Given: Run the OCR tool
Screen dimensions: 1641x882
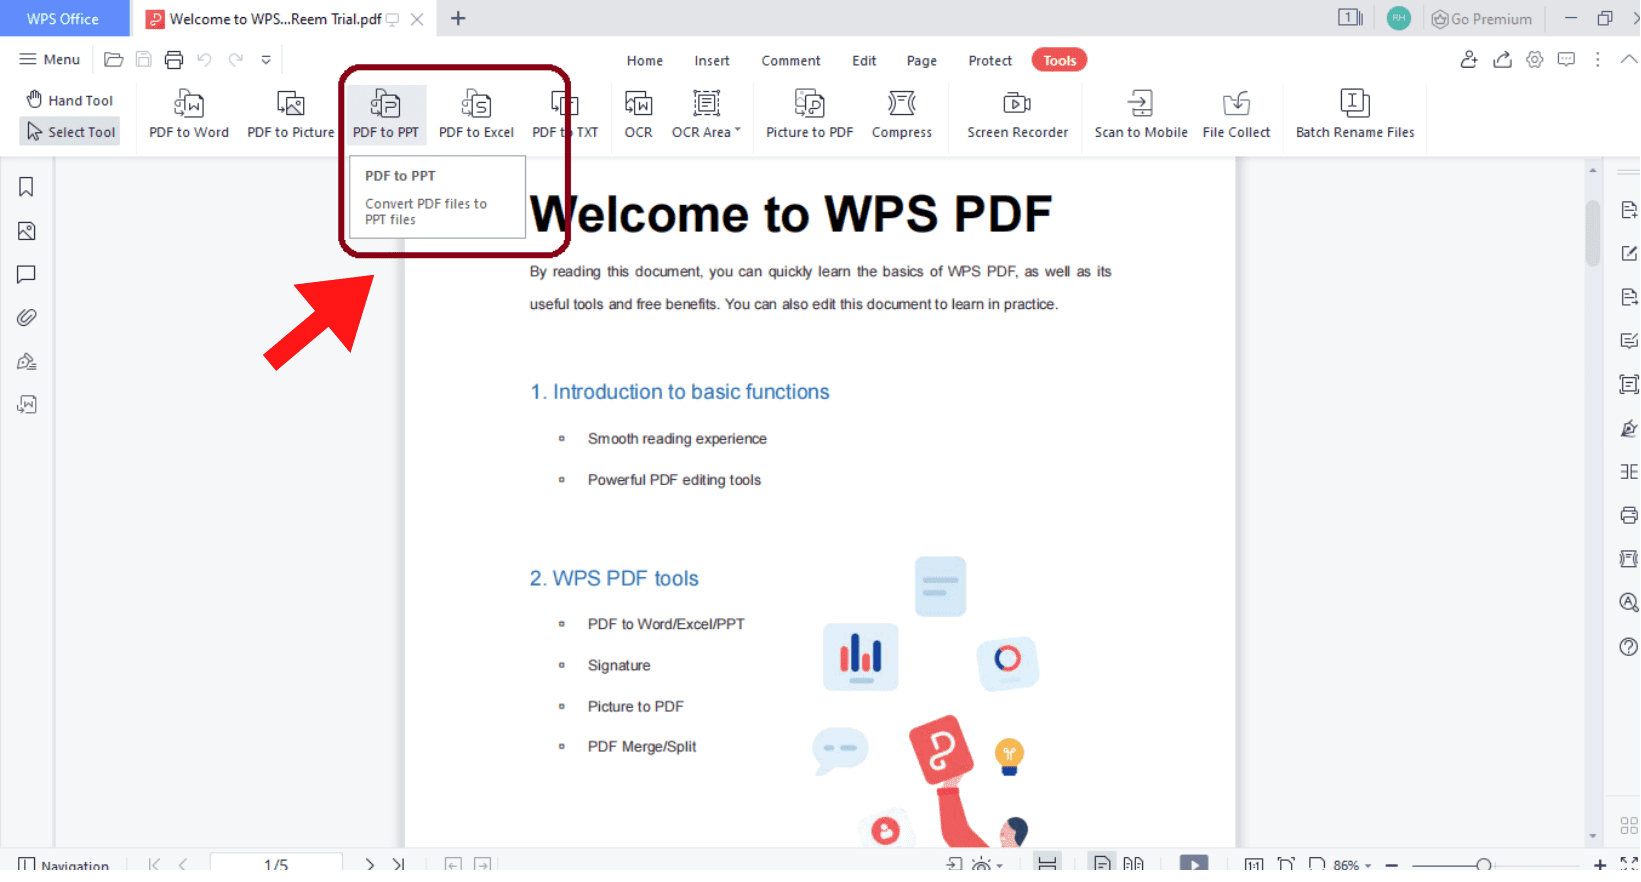Looking at the screenshot, I should pyautogui.click(x=638, y=114).
